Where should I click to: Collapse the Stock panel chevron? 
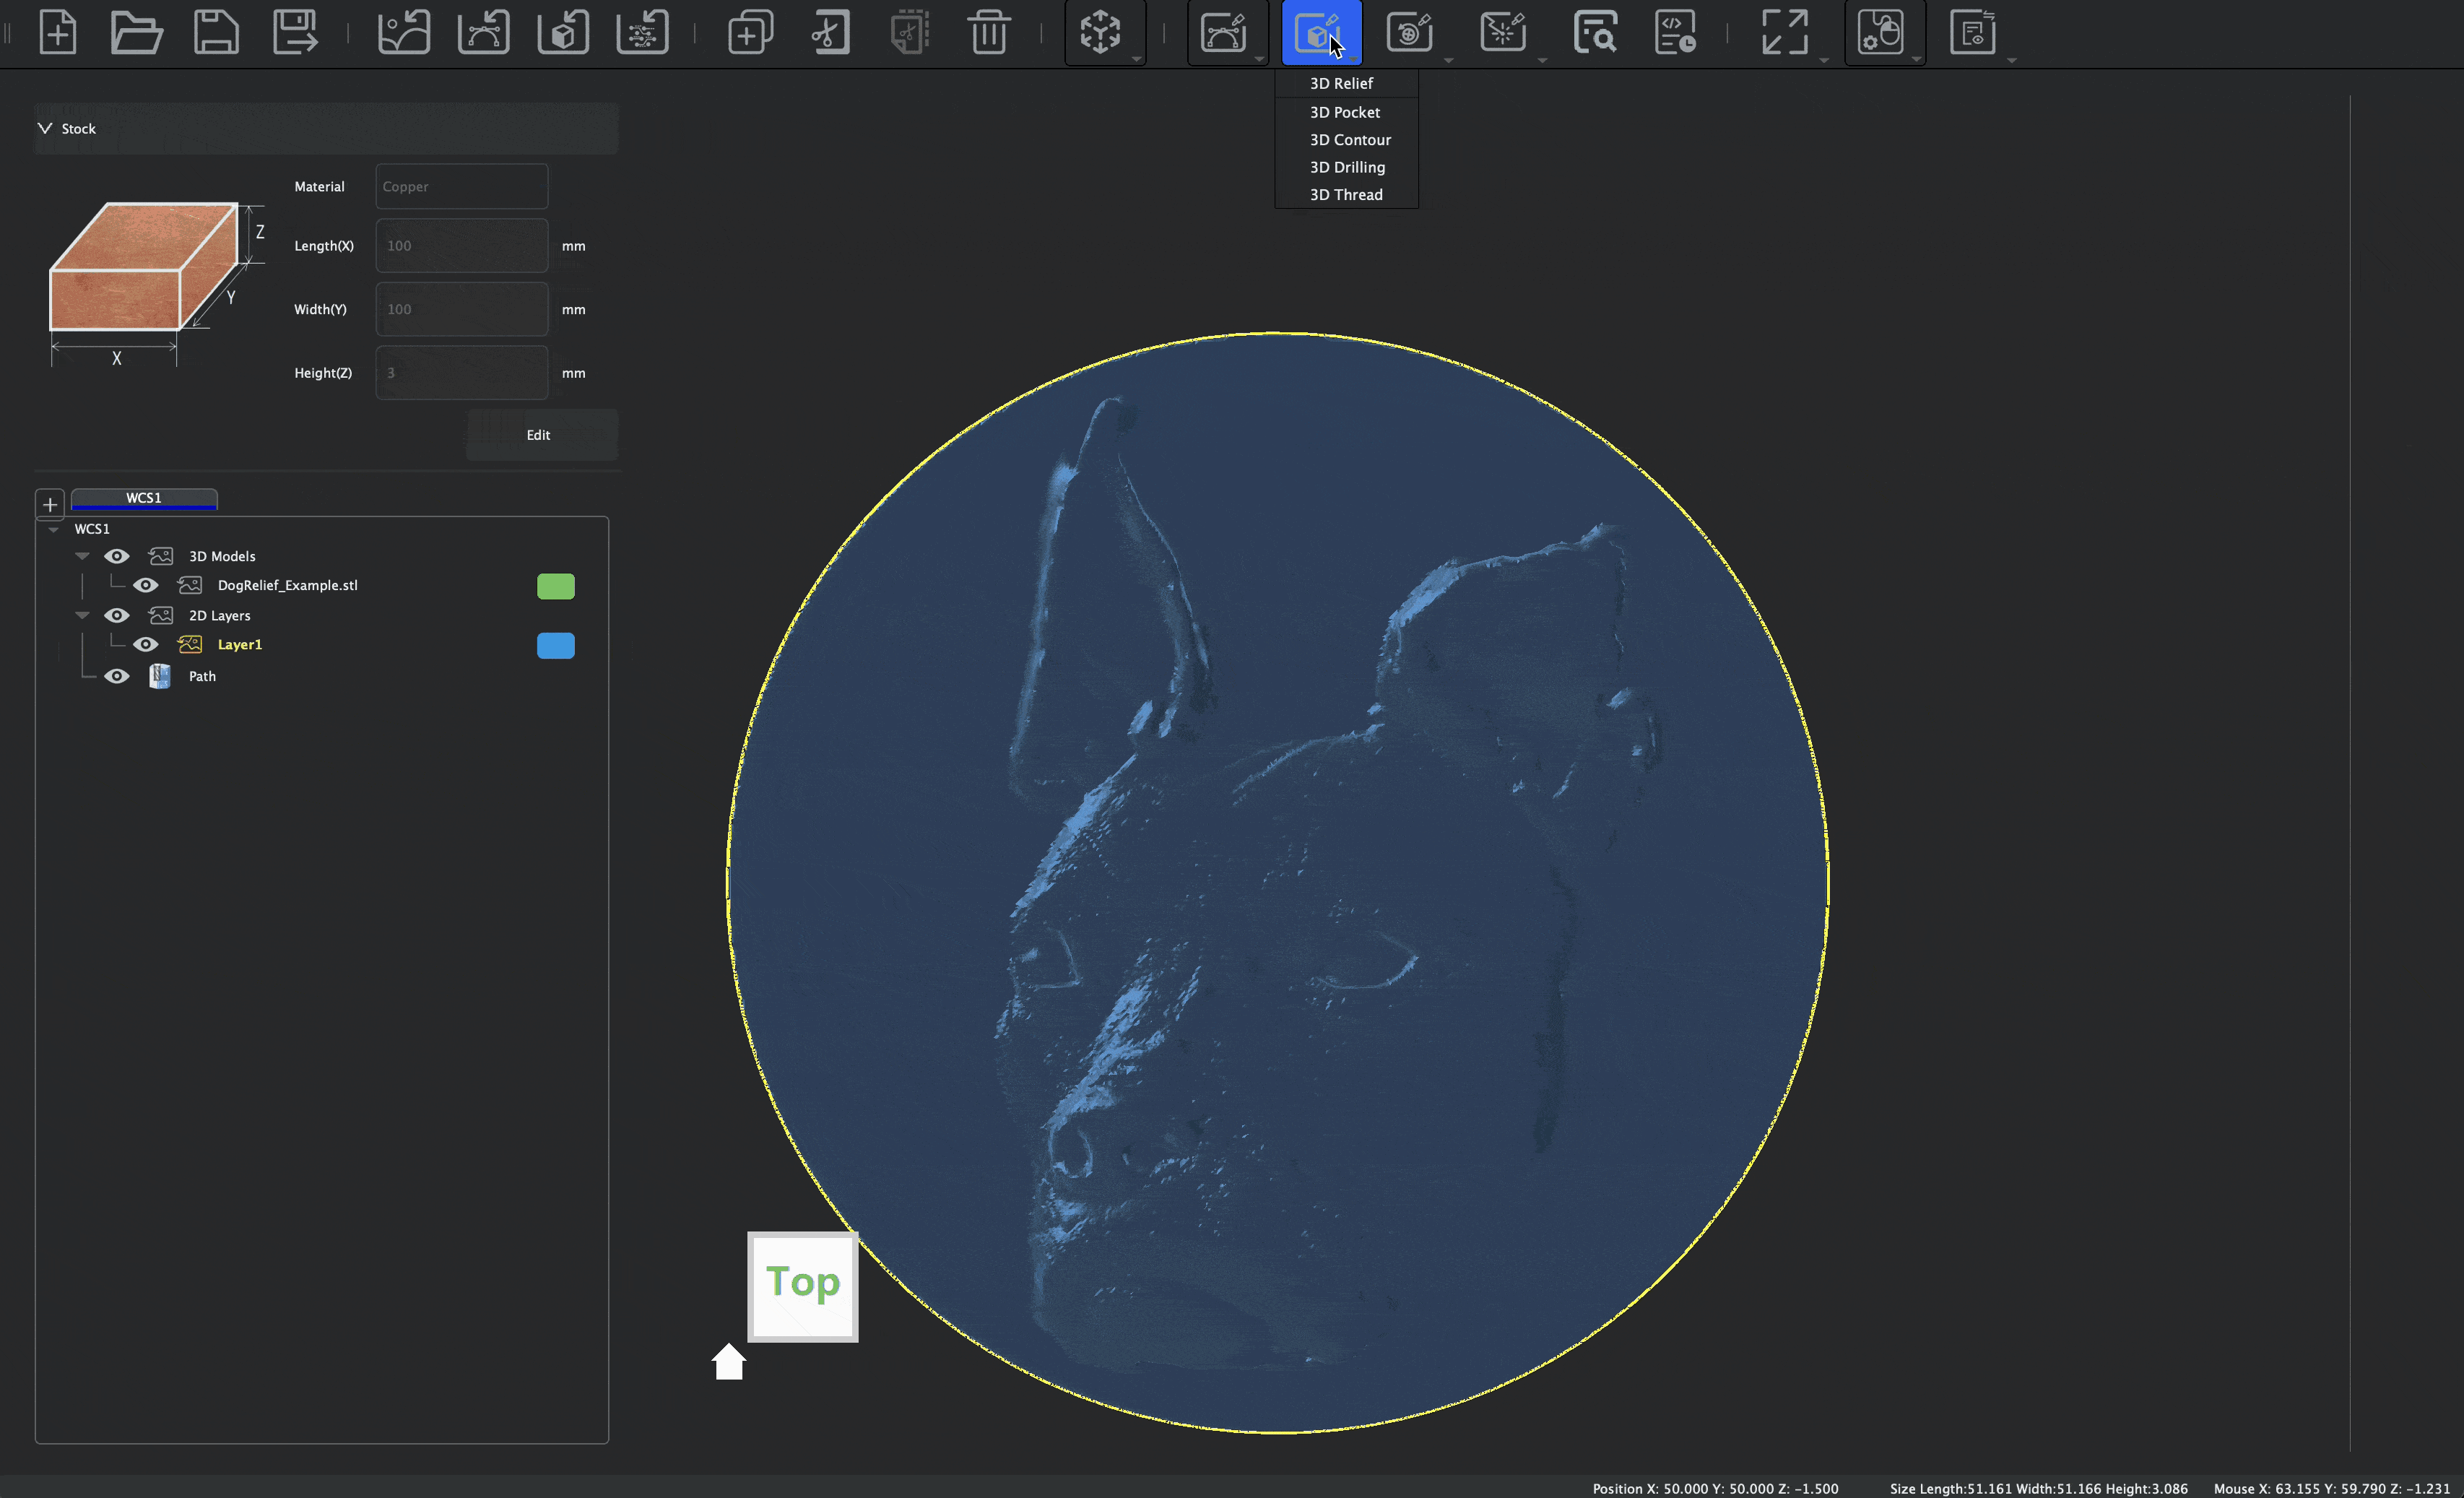[45, 128]
